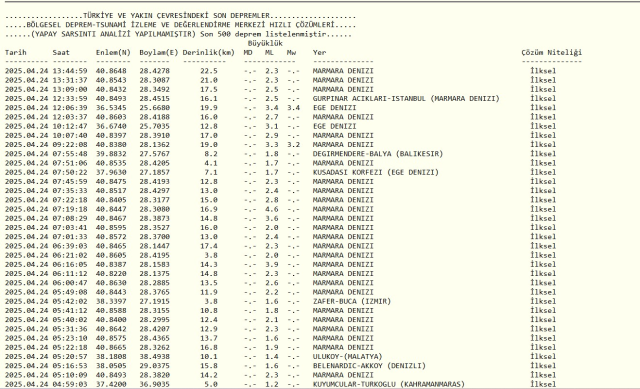The image size is (640, 389).
Task: Select the 'Derinlik(km)' column header
Action: tap(209, 52)
